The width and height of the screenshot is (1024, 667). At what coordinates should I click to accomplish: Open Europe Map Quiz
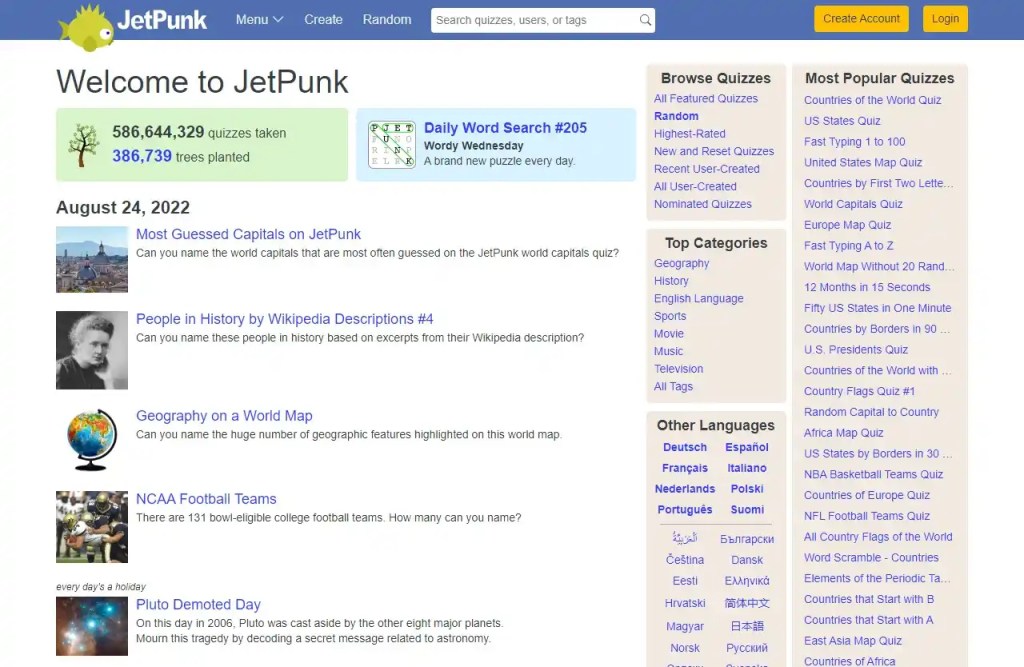point(847,225)
